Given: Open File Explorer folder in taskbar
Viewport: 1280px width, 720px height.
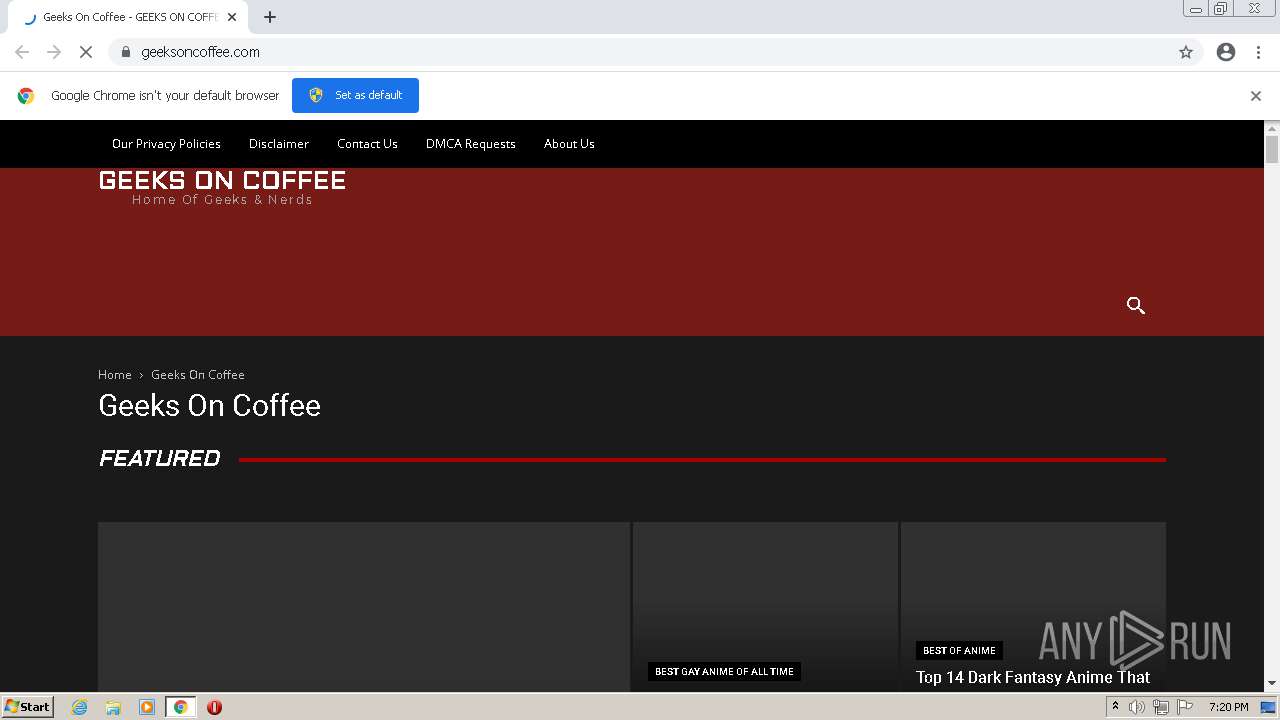Looking at the screenshot, I should tap(113, 707).
